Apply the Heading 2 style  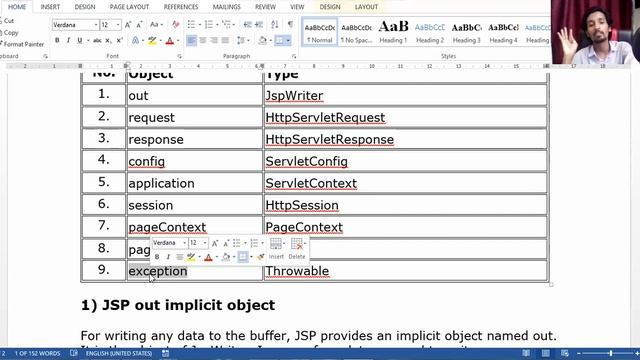click(x=430, y=32)
